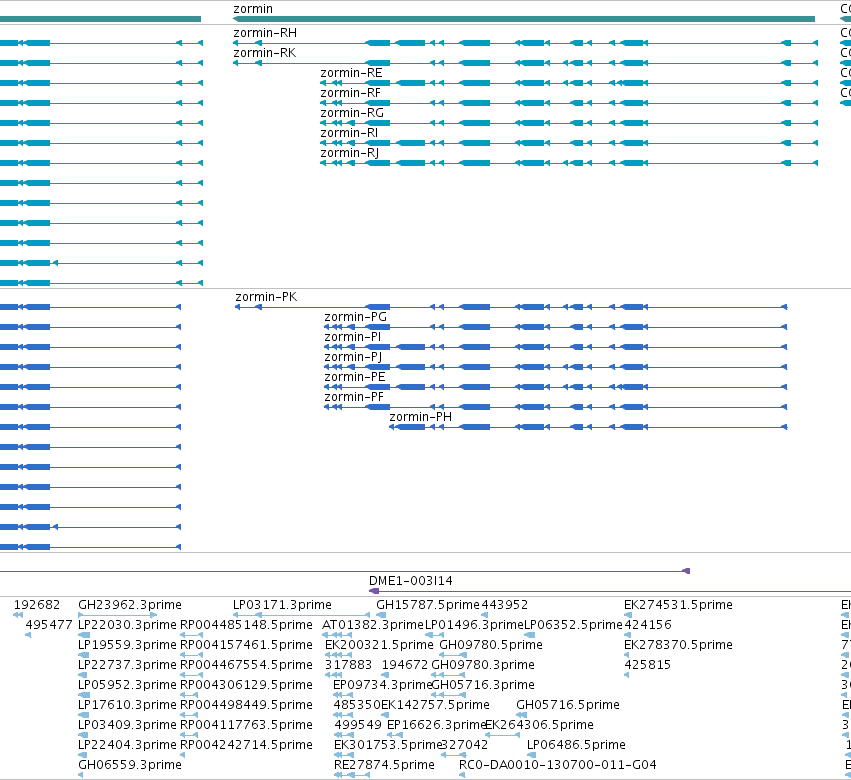Select EK142757.5prime EST
The width and height of the screenshot is (851, 780).
[435, 705]
